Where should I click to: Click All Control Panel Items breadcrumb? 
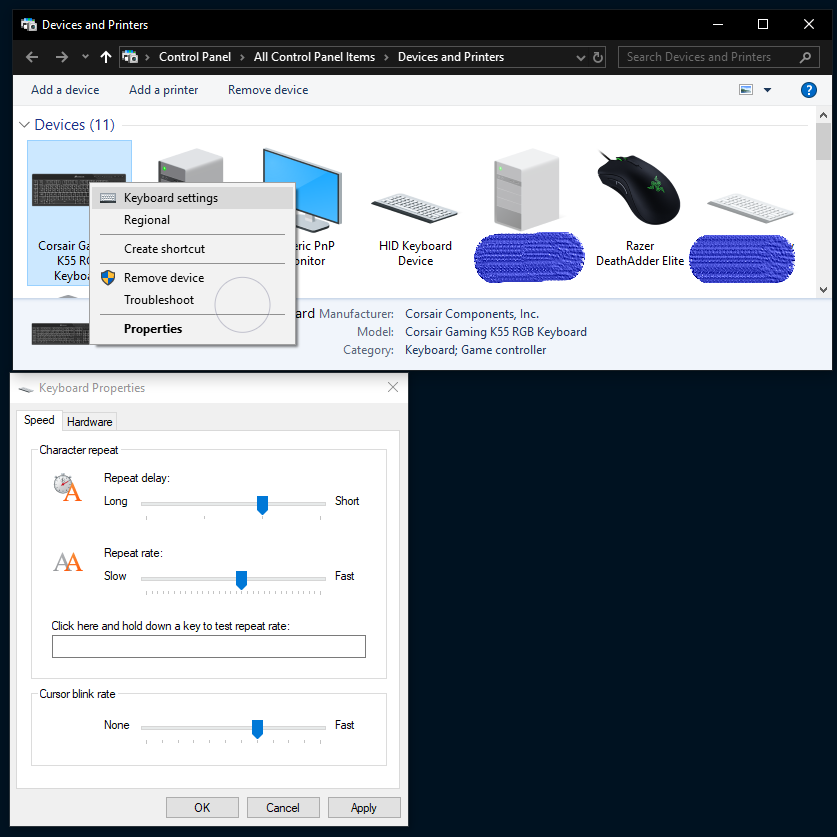tap(314, 57)
